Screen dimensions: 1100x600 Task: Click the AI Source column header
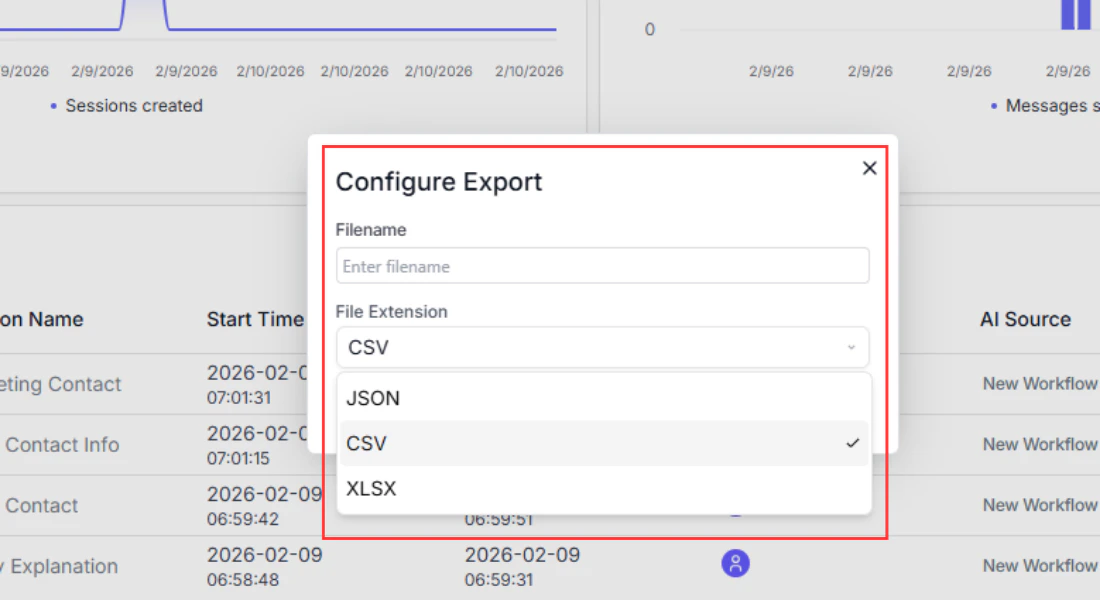(1025, 319)
